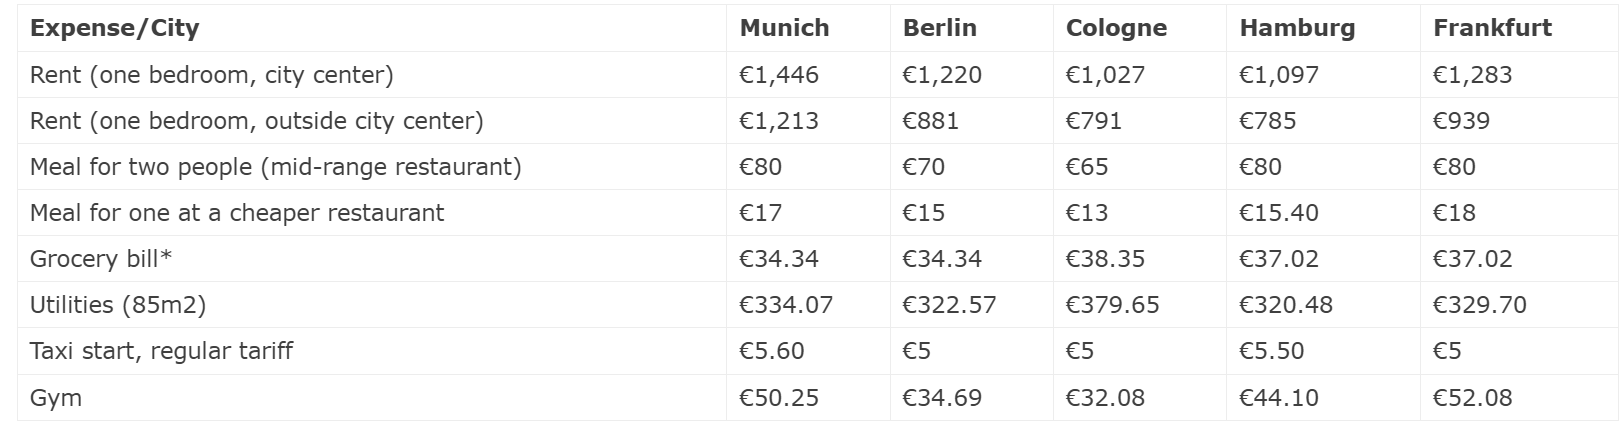Viewport: 1620px width, 433px height.
Task: Select the Taxi start, regular tariff label
Action: 161,351
